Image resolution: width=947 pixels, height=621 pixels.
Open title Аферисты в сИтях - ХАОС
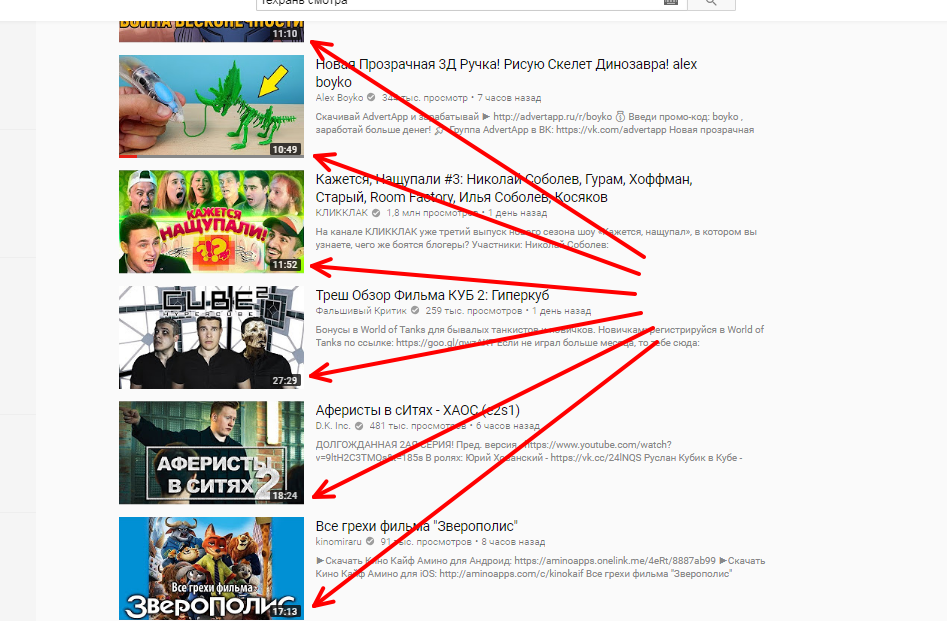[x=417, y=410]
